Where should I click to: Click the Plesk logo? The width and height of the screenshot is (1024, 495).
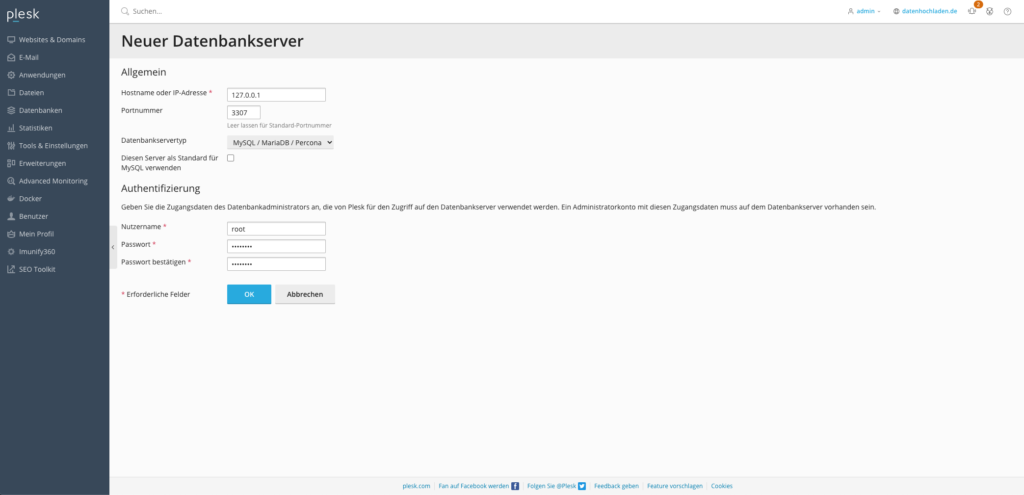pyautogui.click(x=22, y=14)
